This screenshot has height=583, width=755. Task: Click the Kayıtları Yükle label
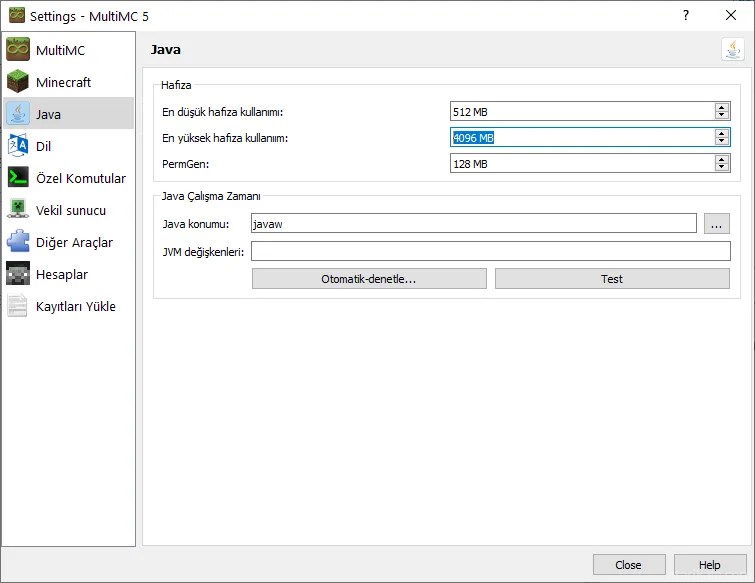[x=76, y=306]
